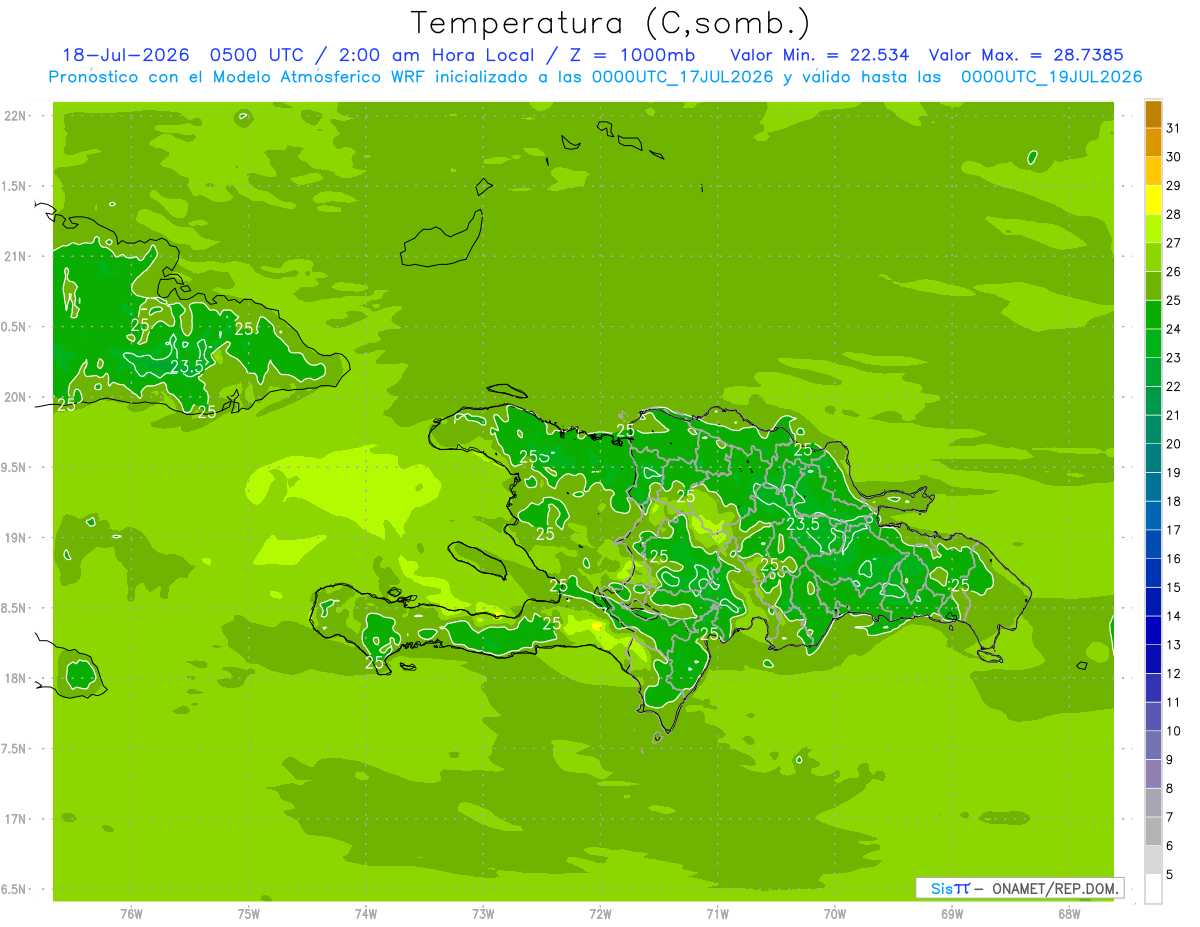Image resolution: width=1200 pixels, height=927 pixels.
Task: Click the '76W' longitude axis label
Action: pyautogui.click(x=131, y=914)
